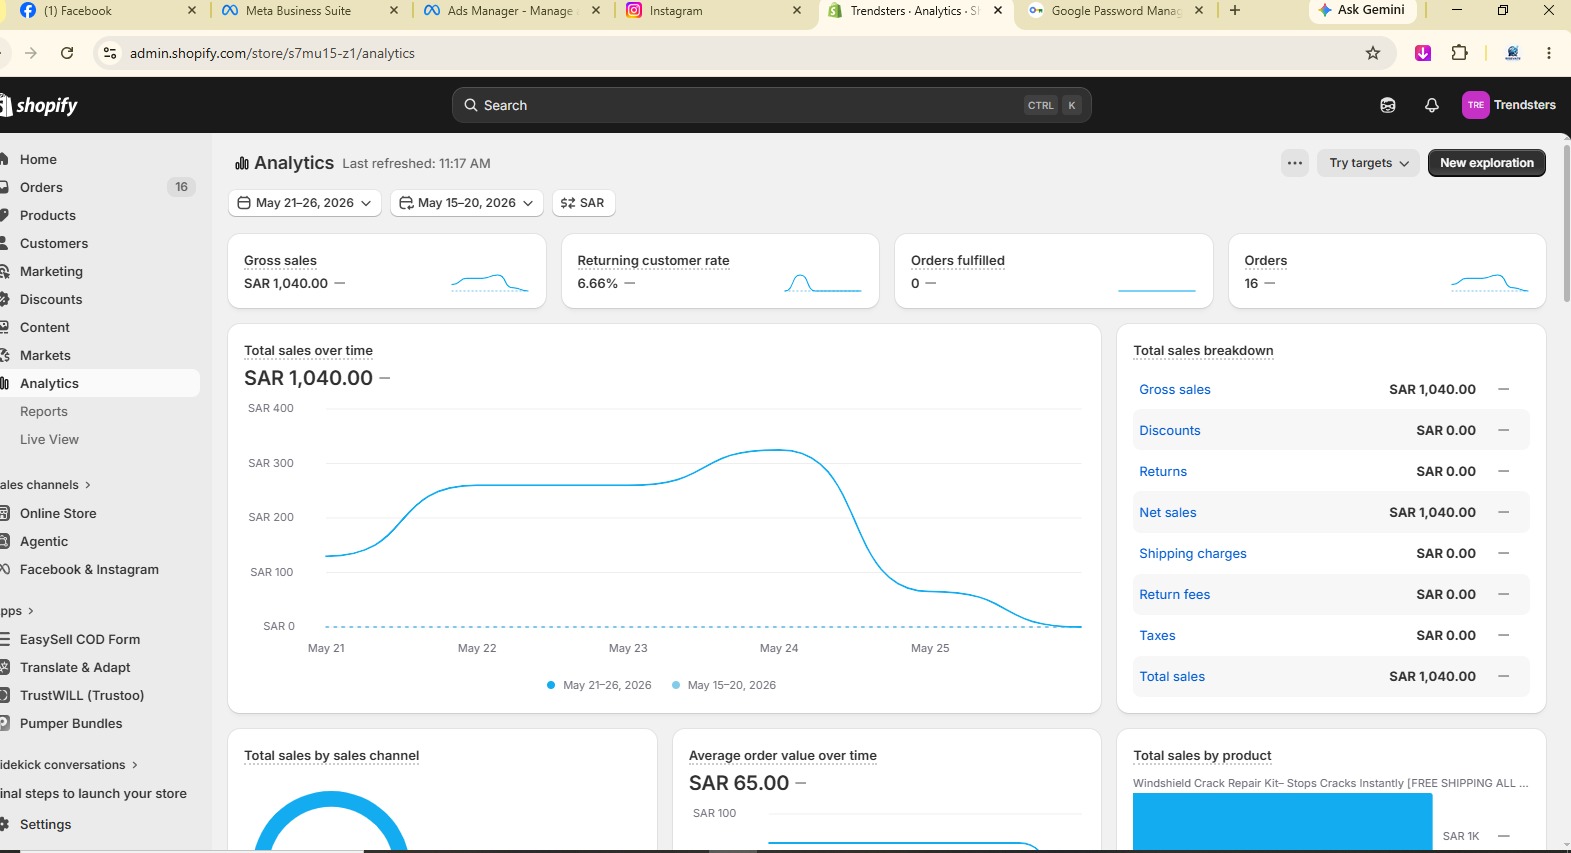
Task: Open the notifications bell
Action: coord(1431,105)
